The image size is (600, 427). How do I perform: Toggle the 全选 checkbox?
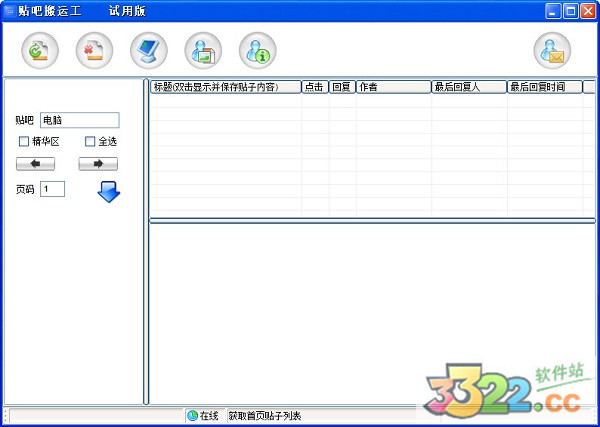point(90,142)
